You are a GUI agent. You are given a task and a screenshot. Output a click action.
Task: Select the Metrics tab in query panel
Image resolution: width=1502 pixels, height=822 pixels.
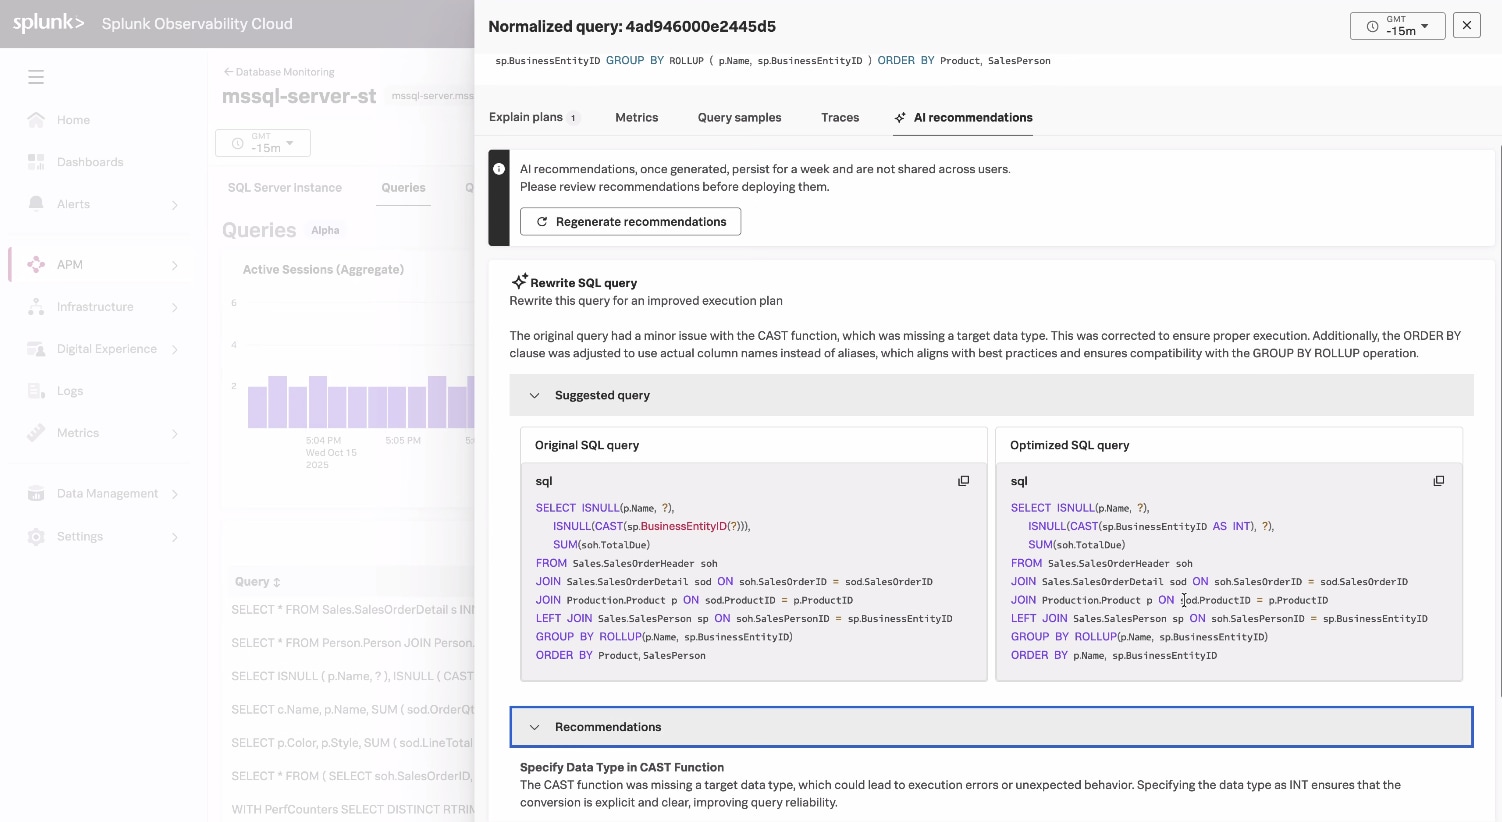point(636,117)
